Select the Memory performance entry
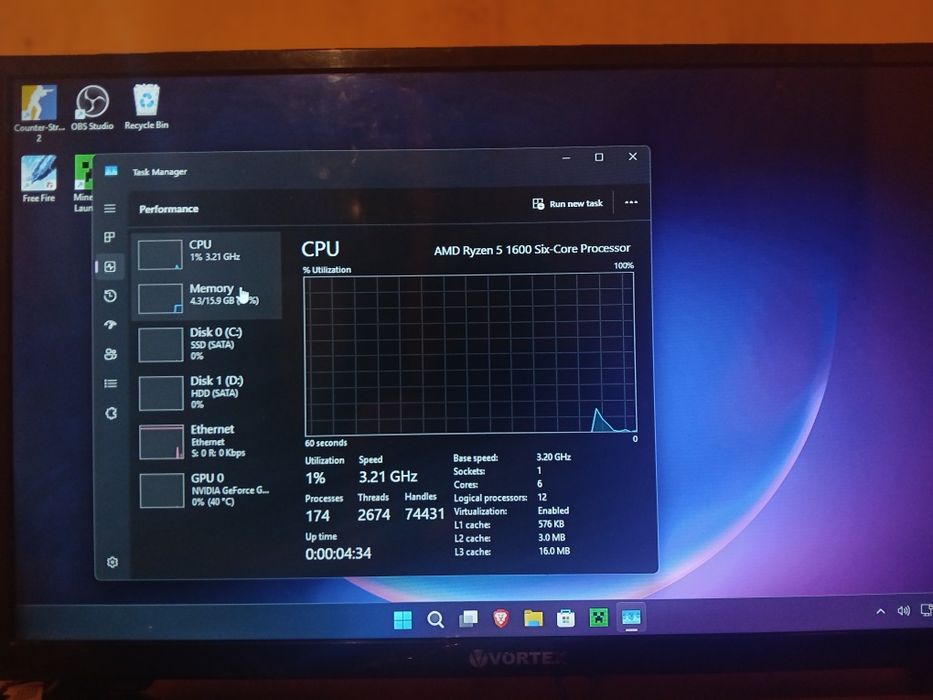 206,296
